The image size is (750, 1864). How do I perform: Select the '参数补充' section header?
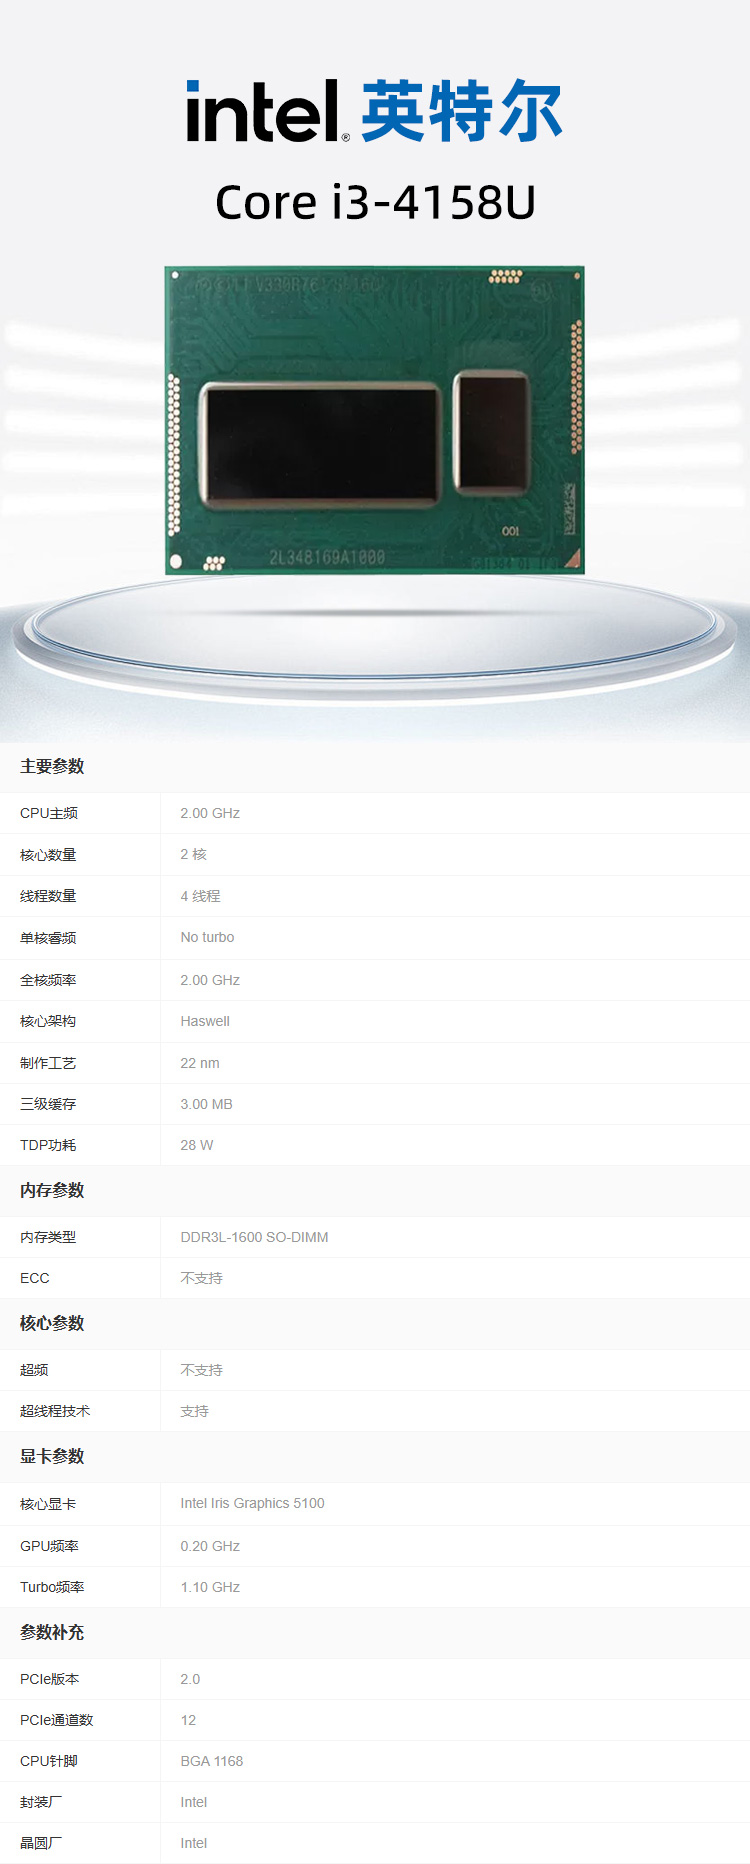click(52, 1632)
